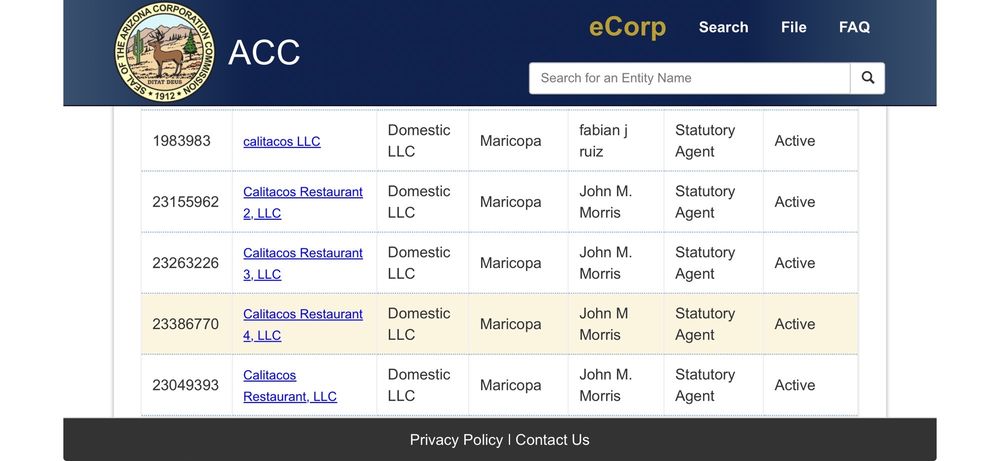Click the Contact Us footer link
This screenshot has width=1000, height=461.
552,440
